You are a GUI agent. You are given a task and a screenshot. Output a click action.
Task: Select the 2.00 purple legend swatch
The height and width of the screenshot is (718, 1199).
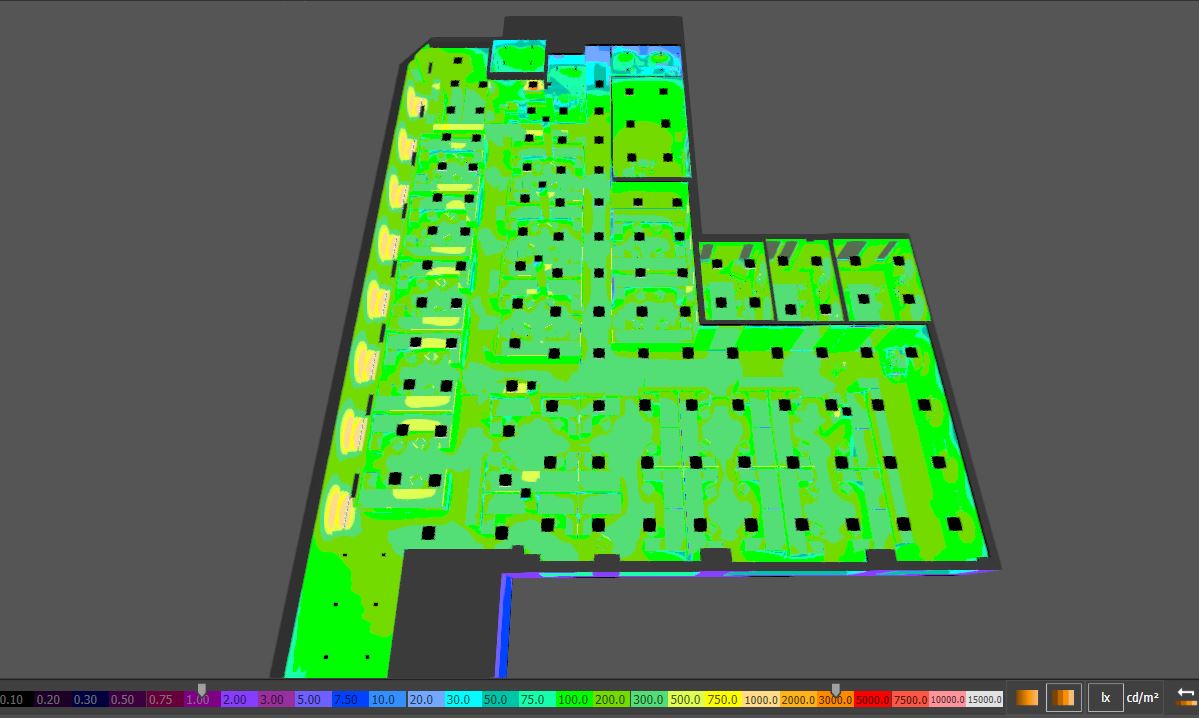234,700
